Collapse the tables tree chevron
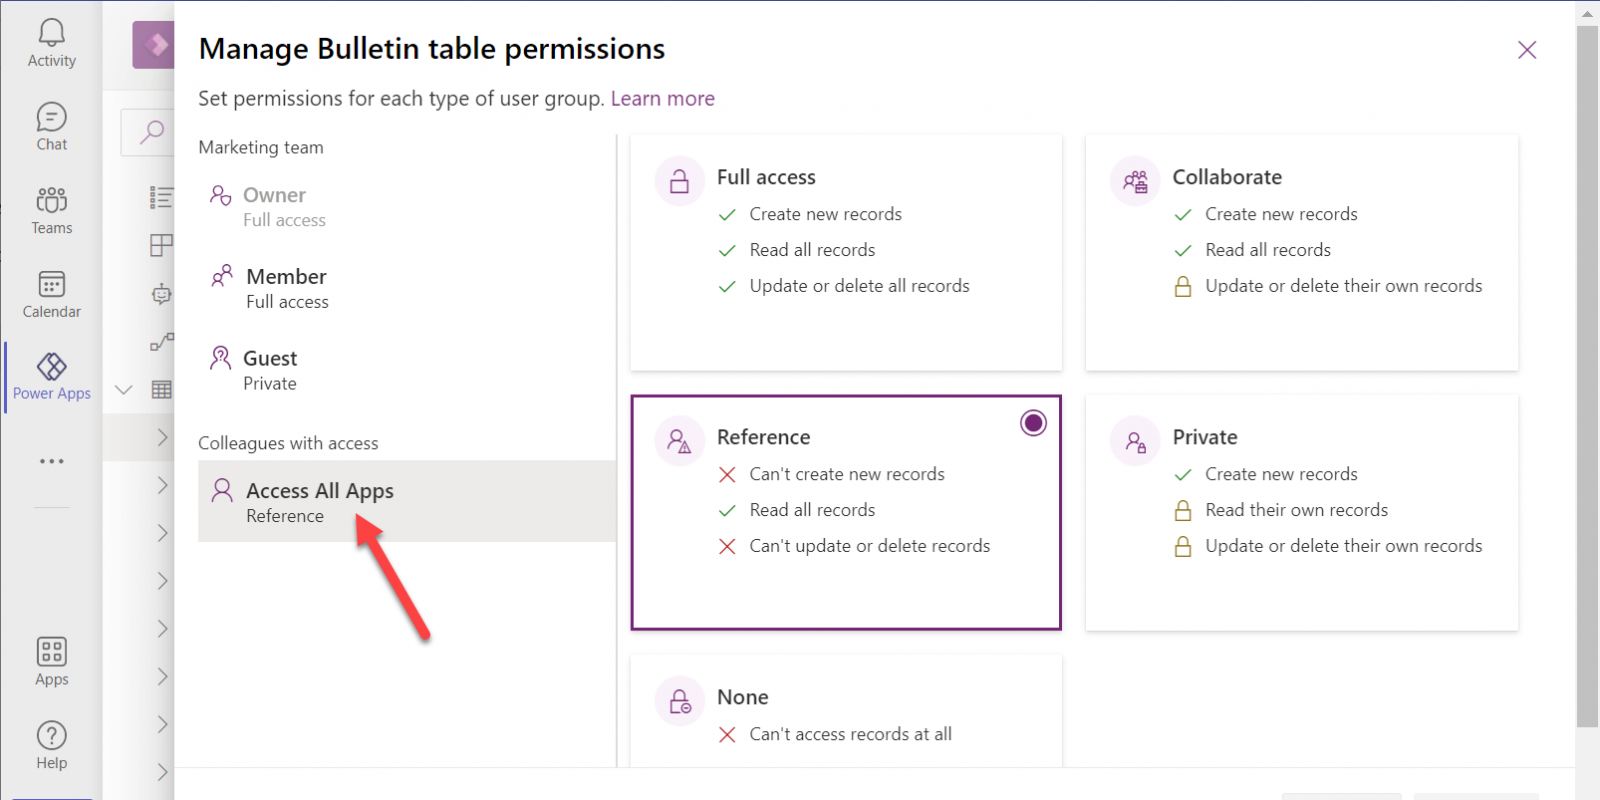 pyautogui.click(x=124, y=390)
